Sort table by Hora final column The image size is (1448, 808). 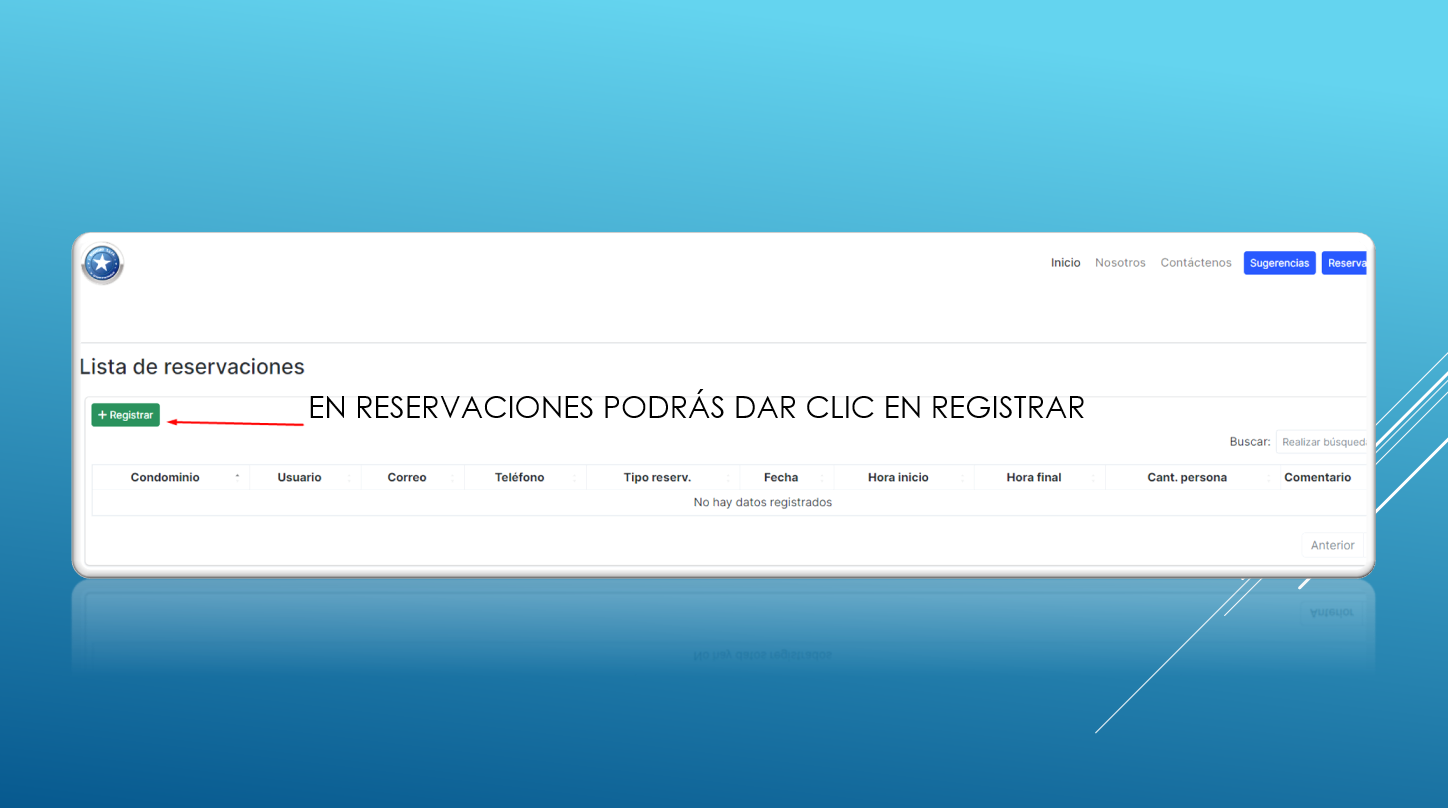[x=1034, y=478]
